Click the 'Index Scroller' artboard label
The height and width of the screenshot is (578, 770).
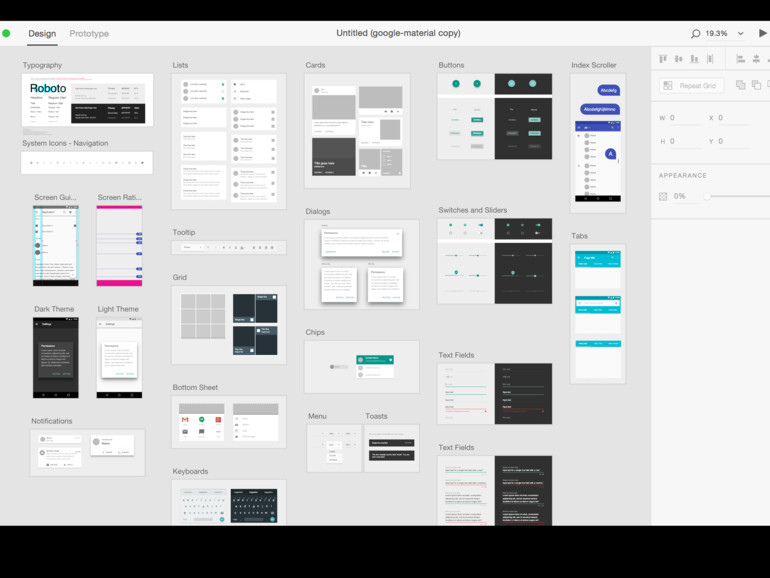coord(594,65)
